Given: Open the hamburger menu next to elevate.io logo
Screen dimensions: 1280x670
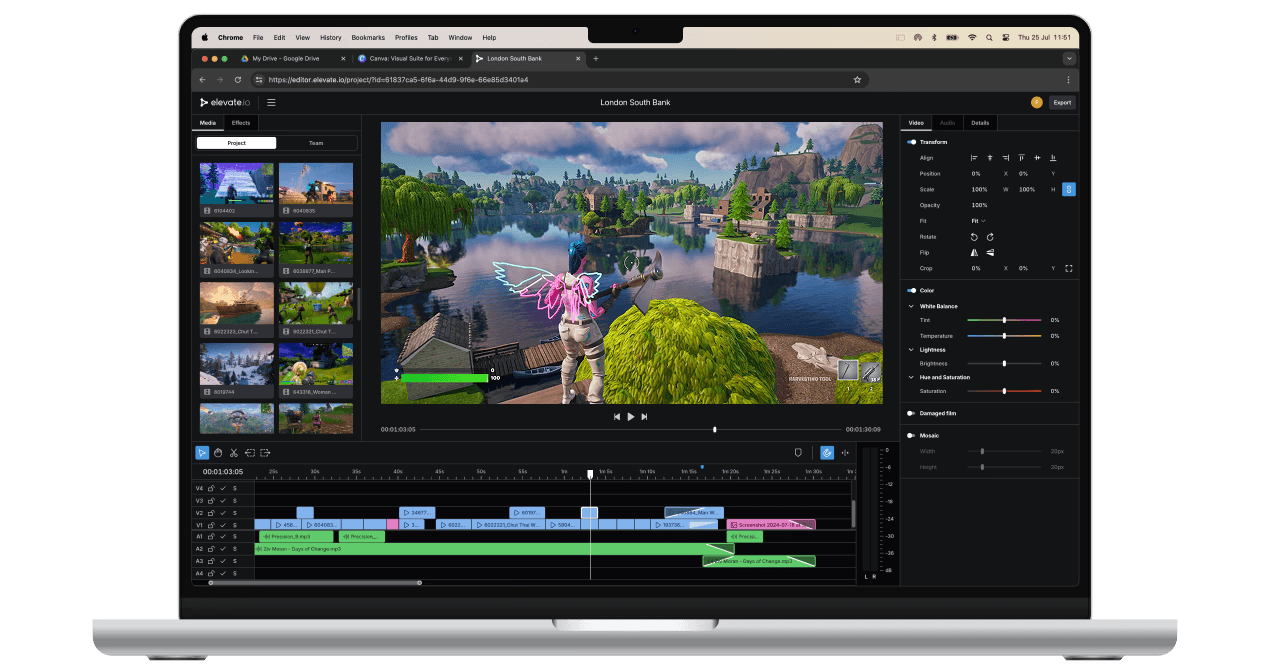Looking at the screenshot, I should pos(271,102).
